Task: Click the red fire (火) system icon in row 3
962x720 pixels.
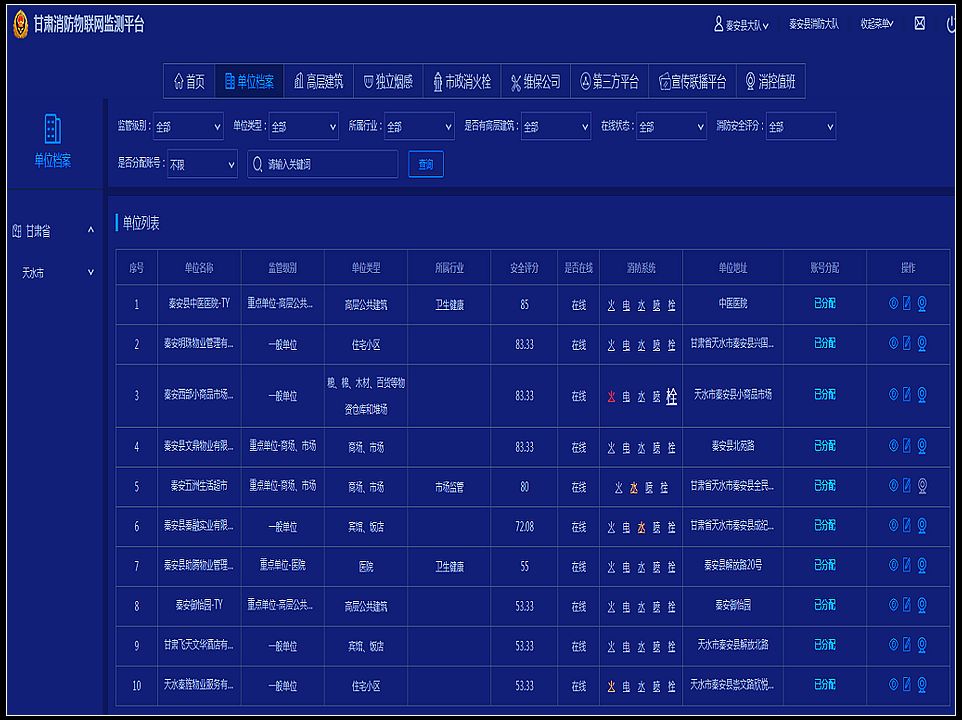Action: [x=611, y=396]
